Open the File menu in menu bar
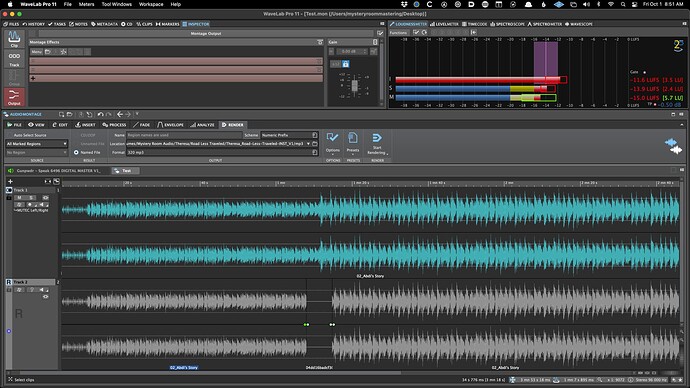The image size is (690, 388). tap(67, 4)
